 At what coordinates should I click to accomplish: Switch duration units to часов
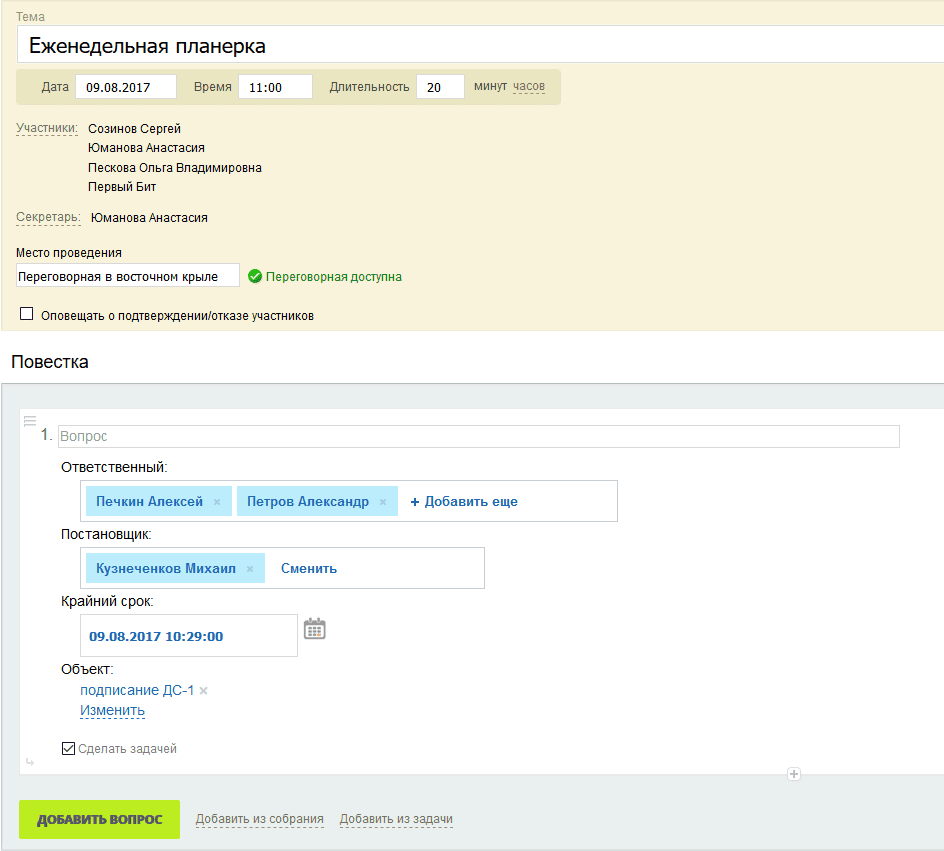[x=529, y=87]
